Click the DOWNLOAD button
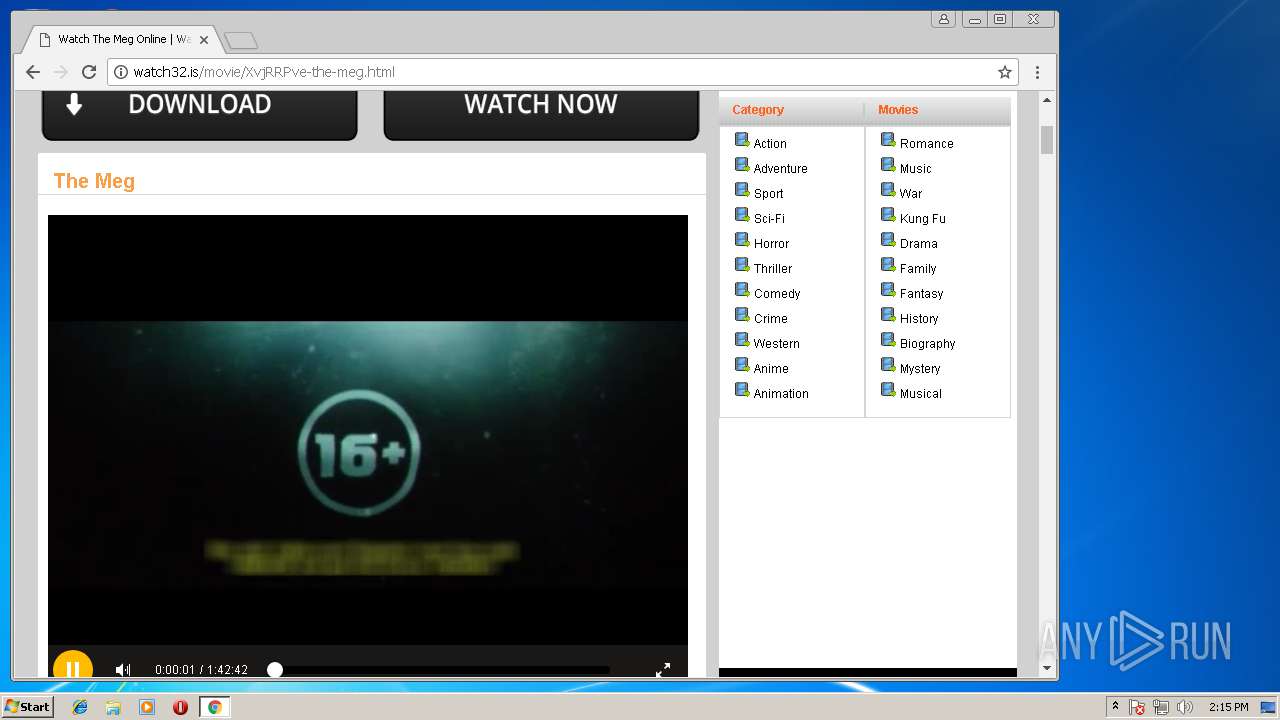Image resolution: width=1280 pixels, height=720 pixels. click(x=199, y=114)
